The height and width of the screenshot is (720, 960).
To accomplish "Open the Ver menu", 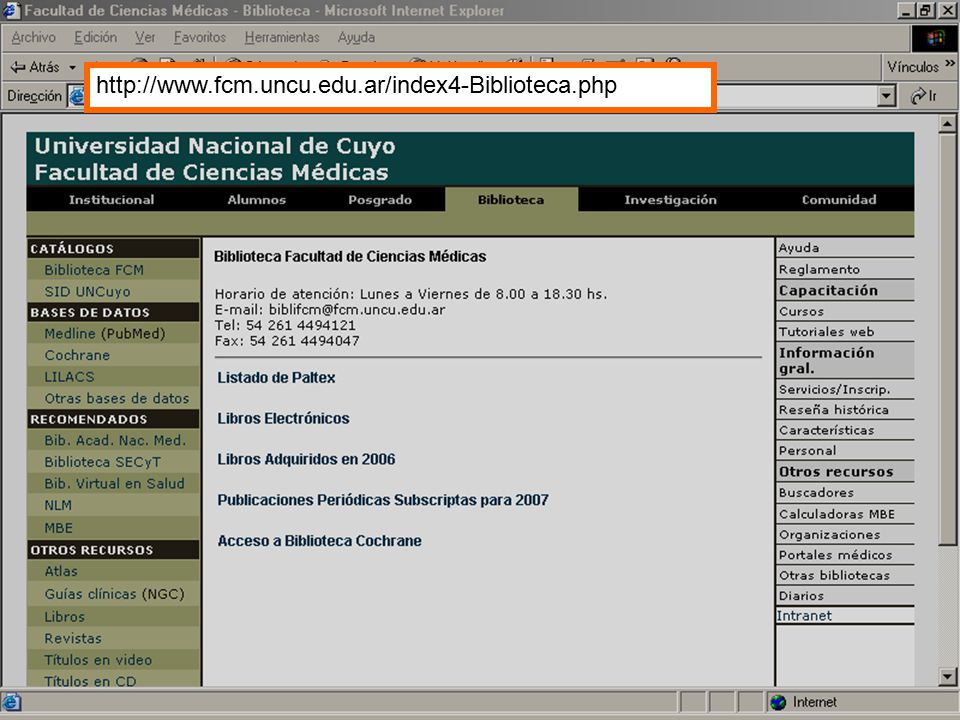I will point(145,37).
